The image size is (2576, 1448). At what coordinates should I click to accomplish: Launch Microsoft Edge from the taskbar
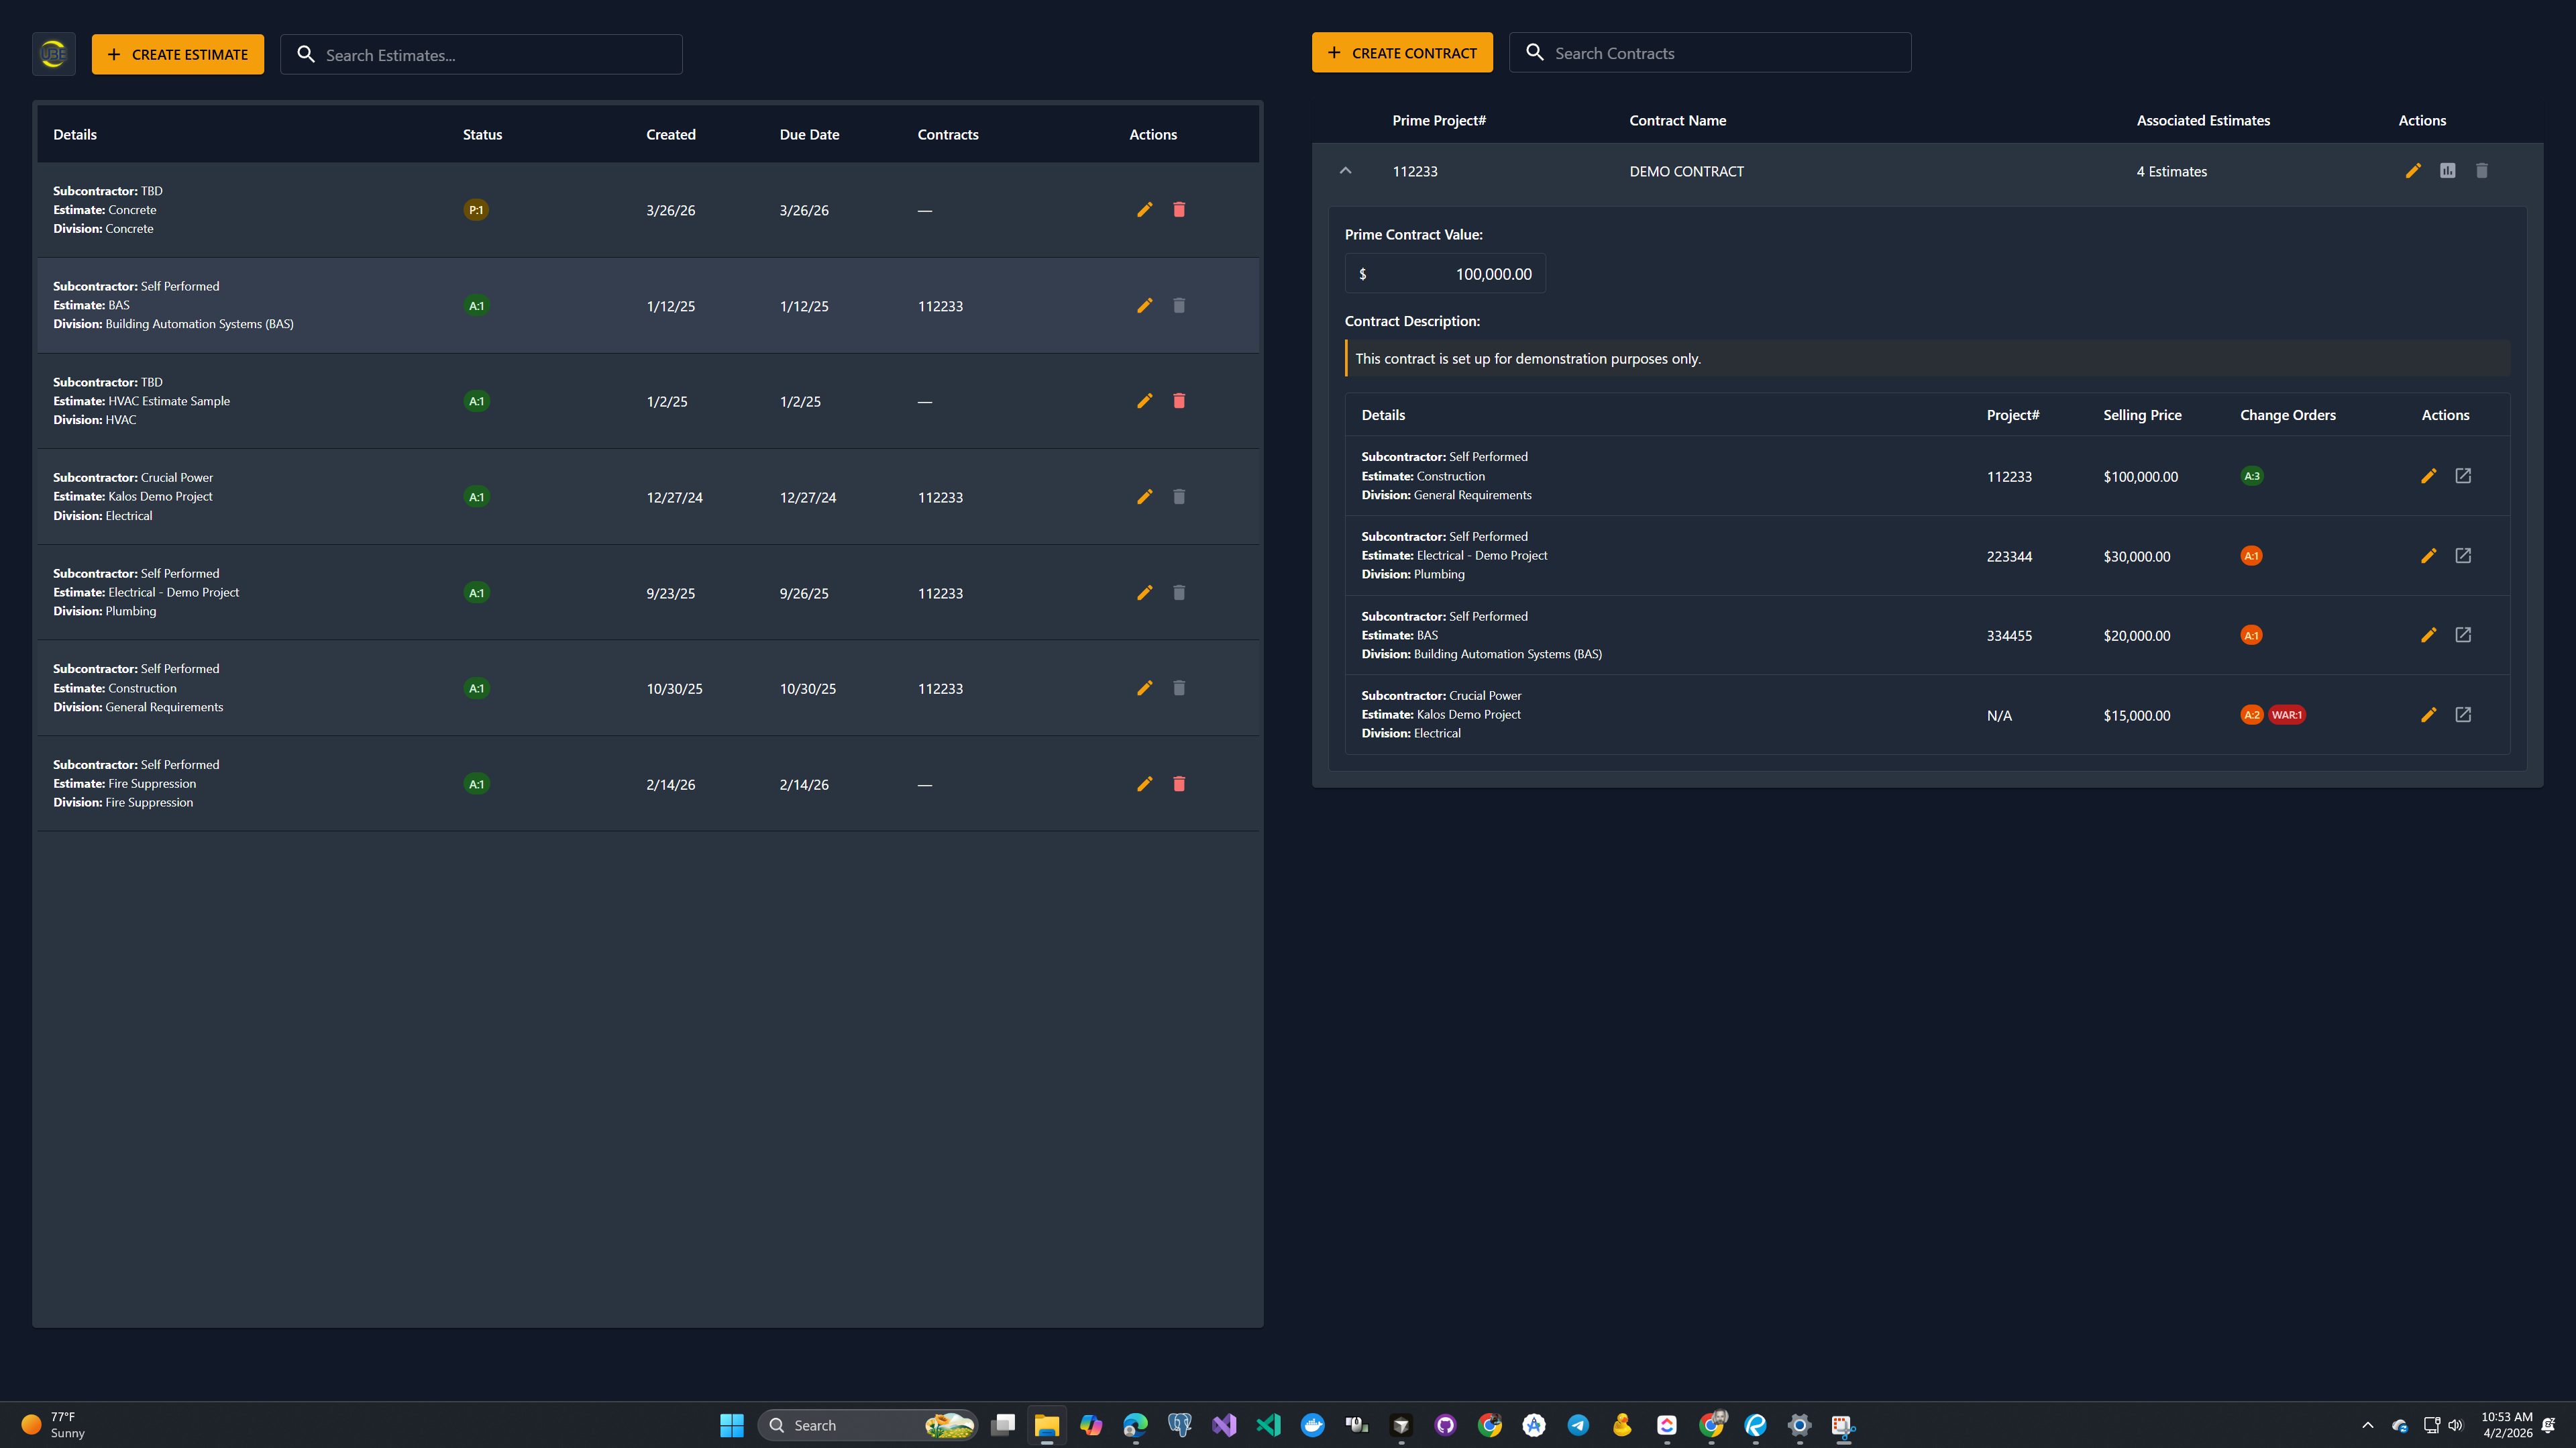click(1135, 1424)
